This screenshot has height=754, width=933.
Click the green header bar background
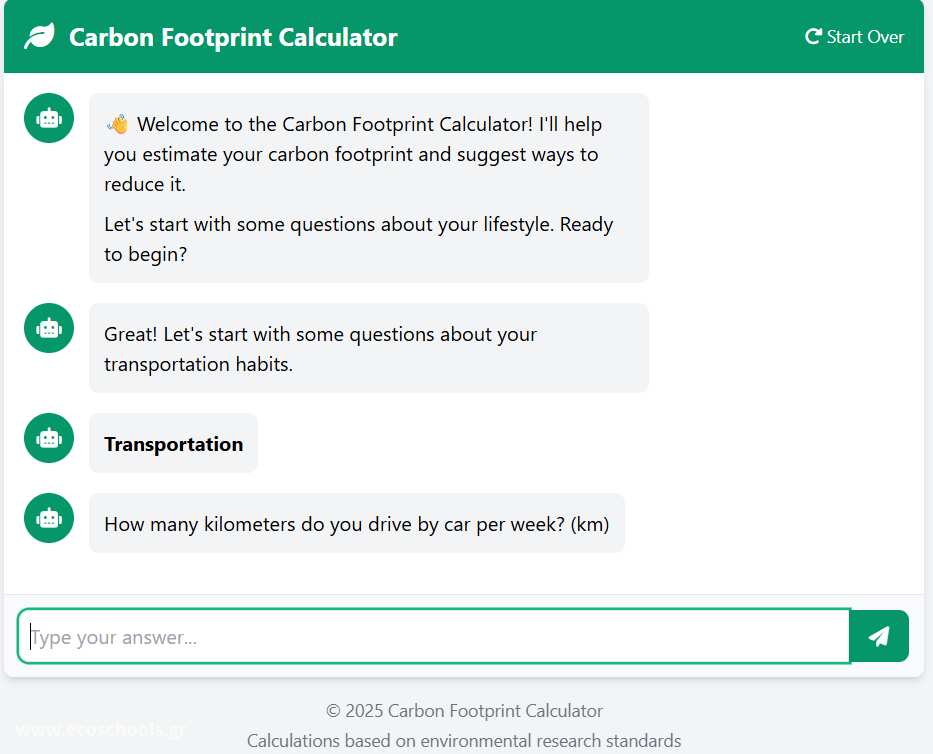pyautogui.click(x=595, y=37)
